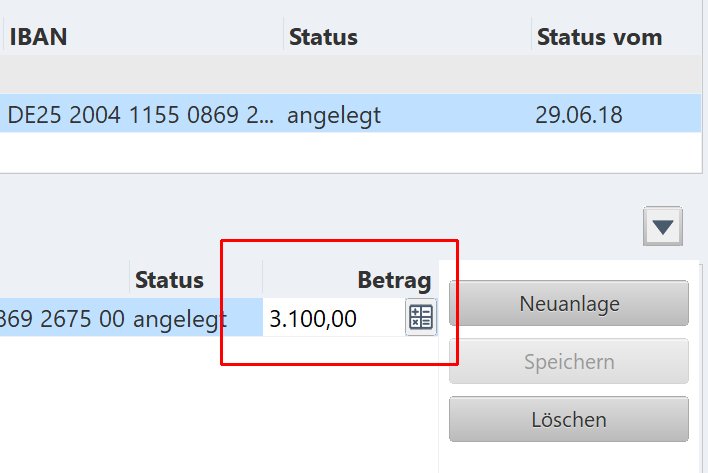The image size is (708, 473).
Task: Focus the Betrag field showing 3.100,00
Action: (334, 318)
